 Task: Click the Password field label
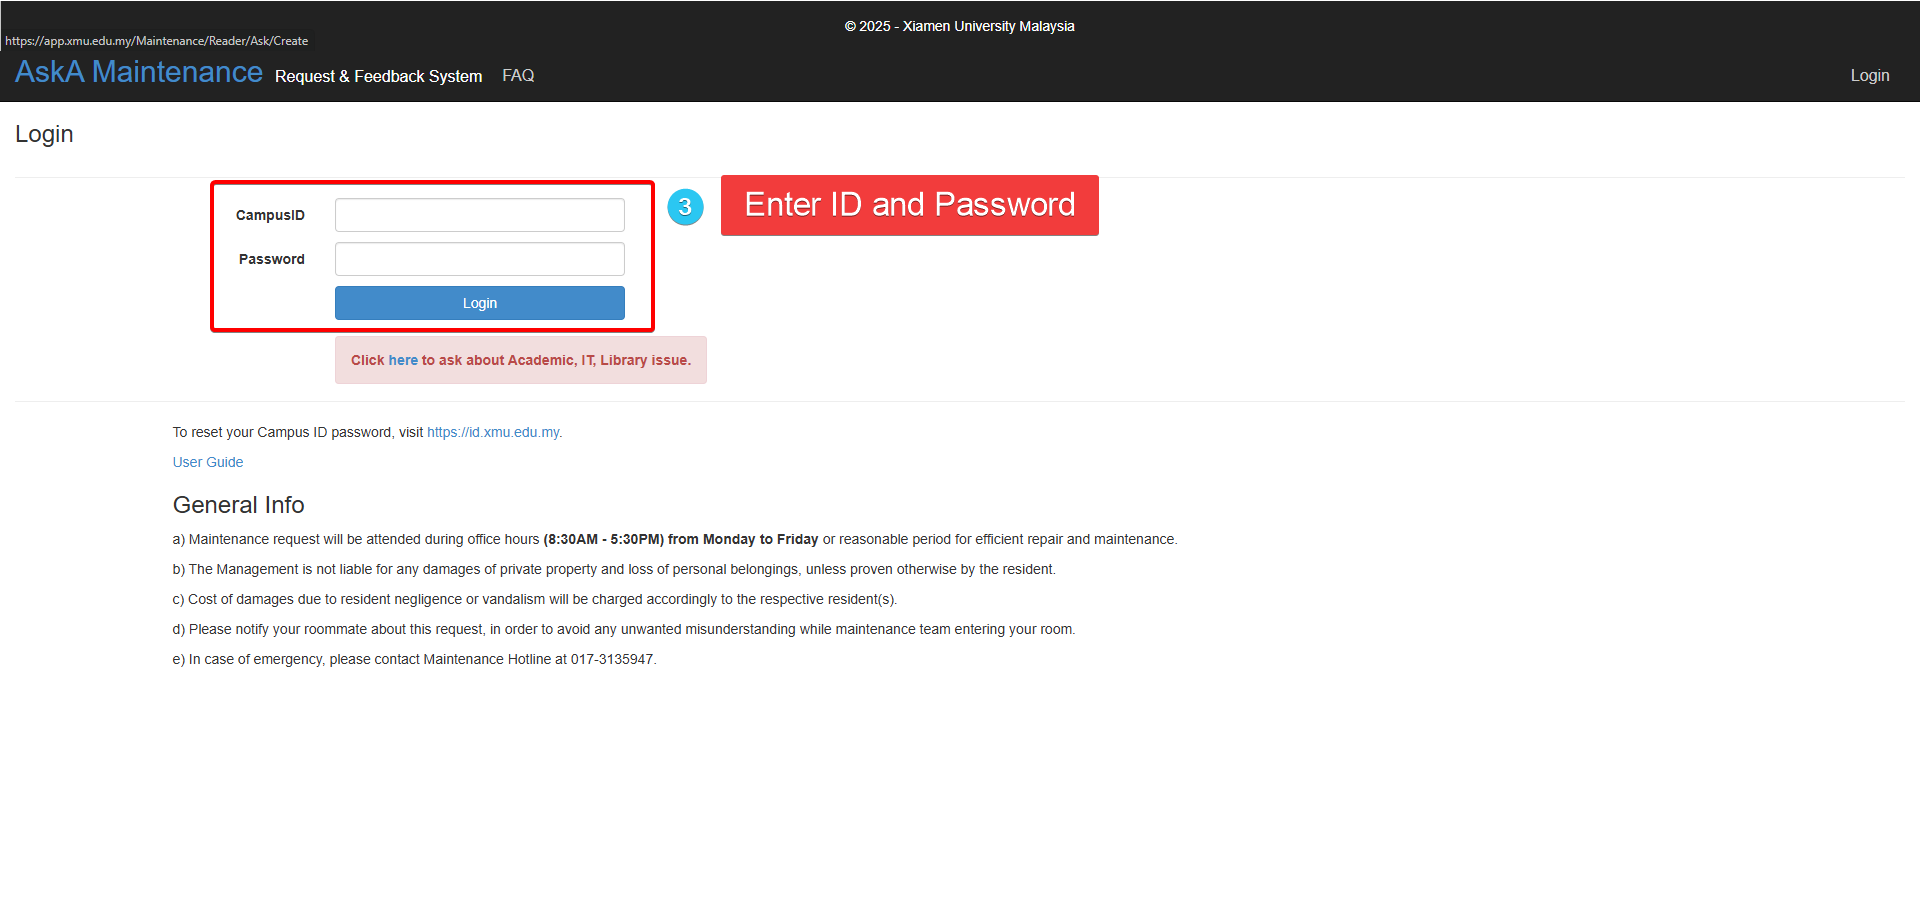(271, 259)
